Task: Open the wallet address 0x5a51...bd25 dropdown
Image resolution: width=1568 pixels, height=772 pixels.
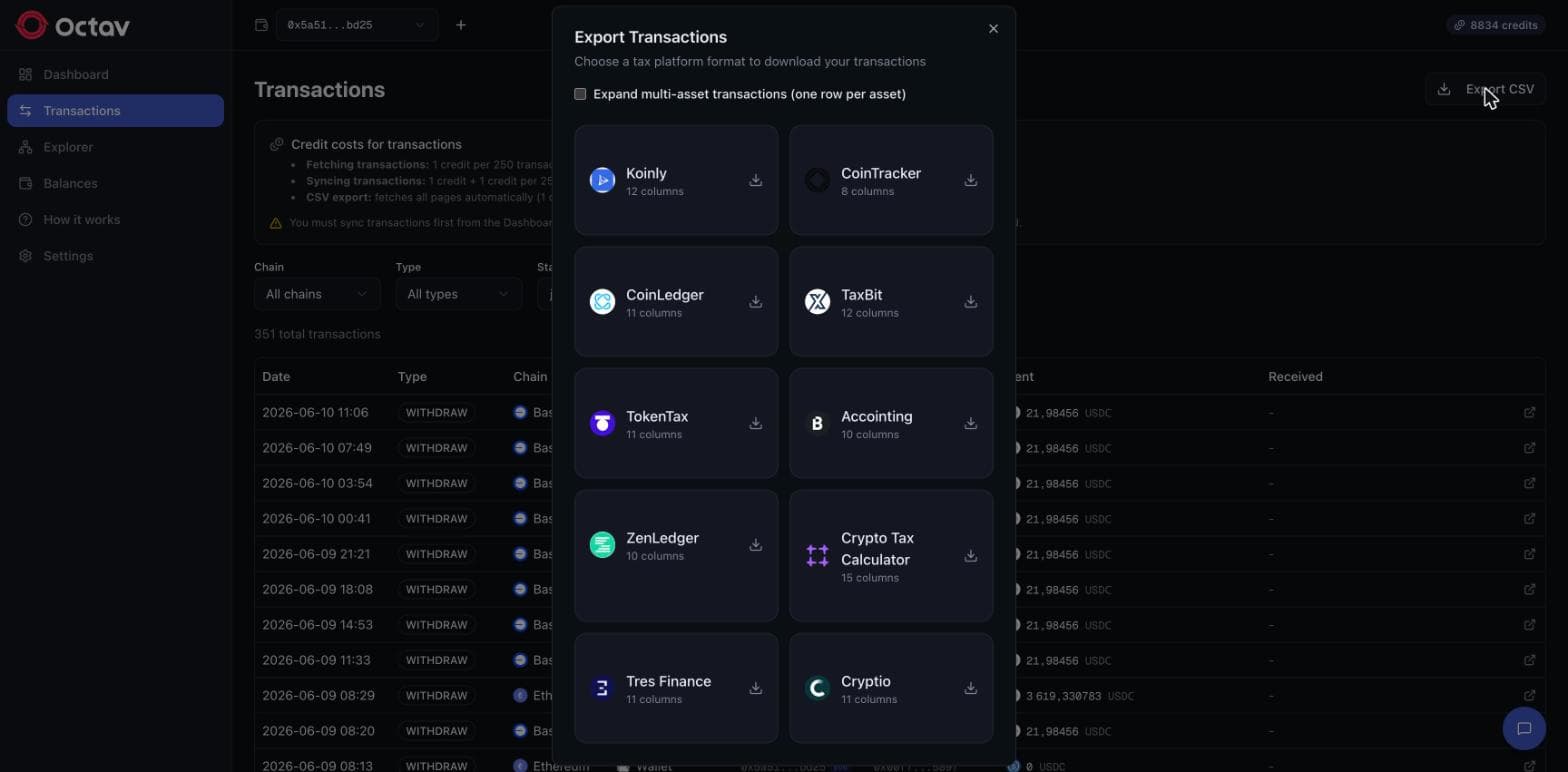Action: [x=356, y=25]
